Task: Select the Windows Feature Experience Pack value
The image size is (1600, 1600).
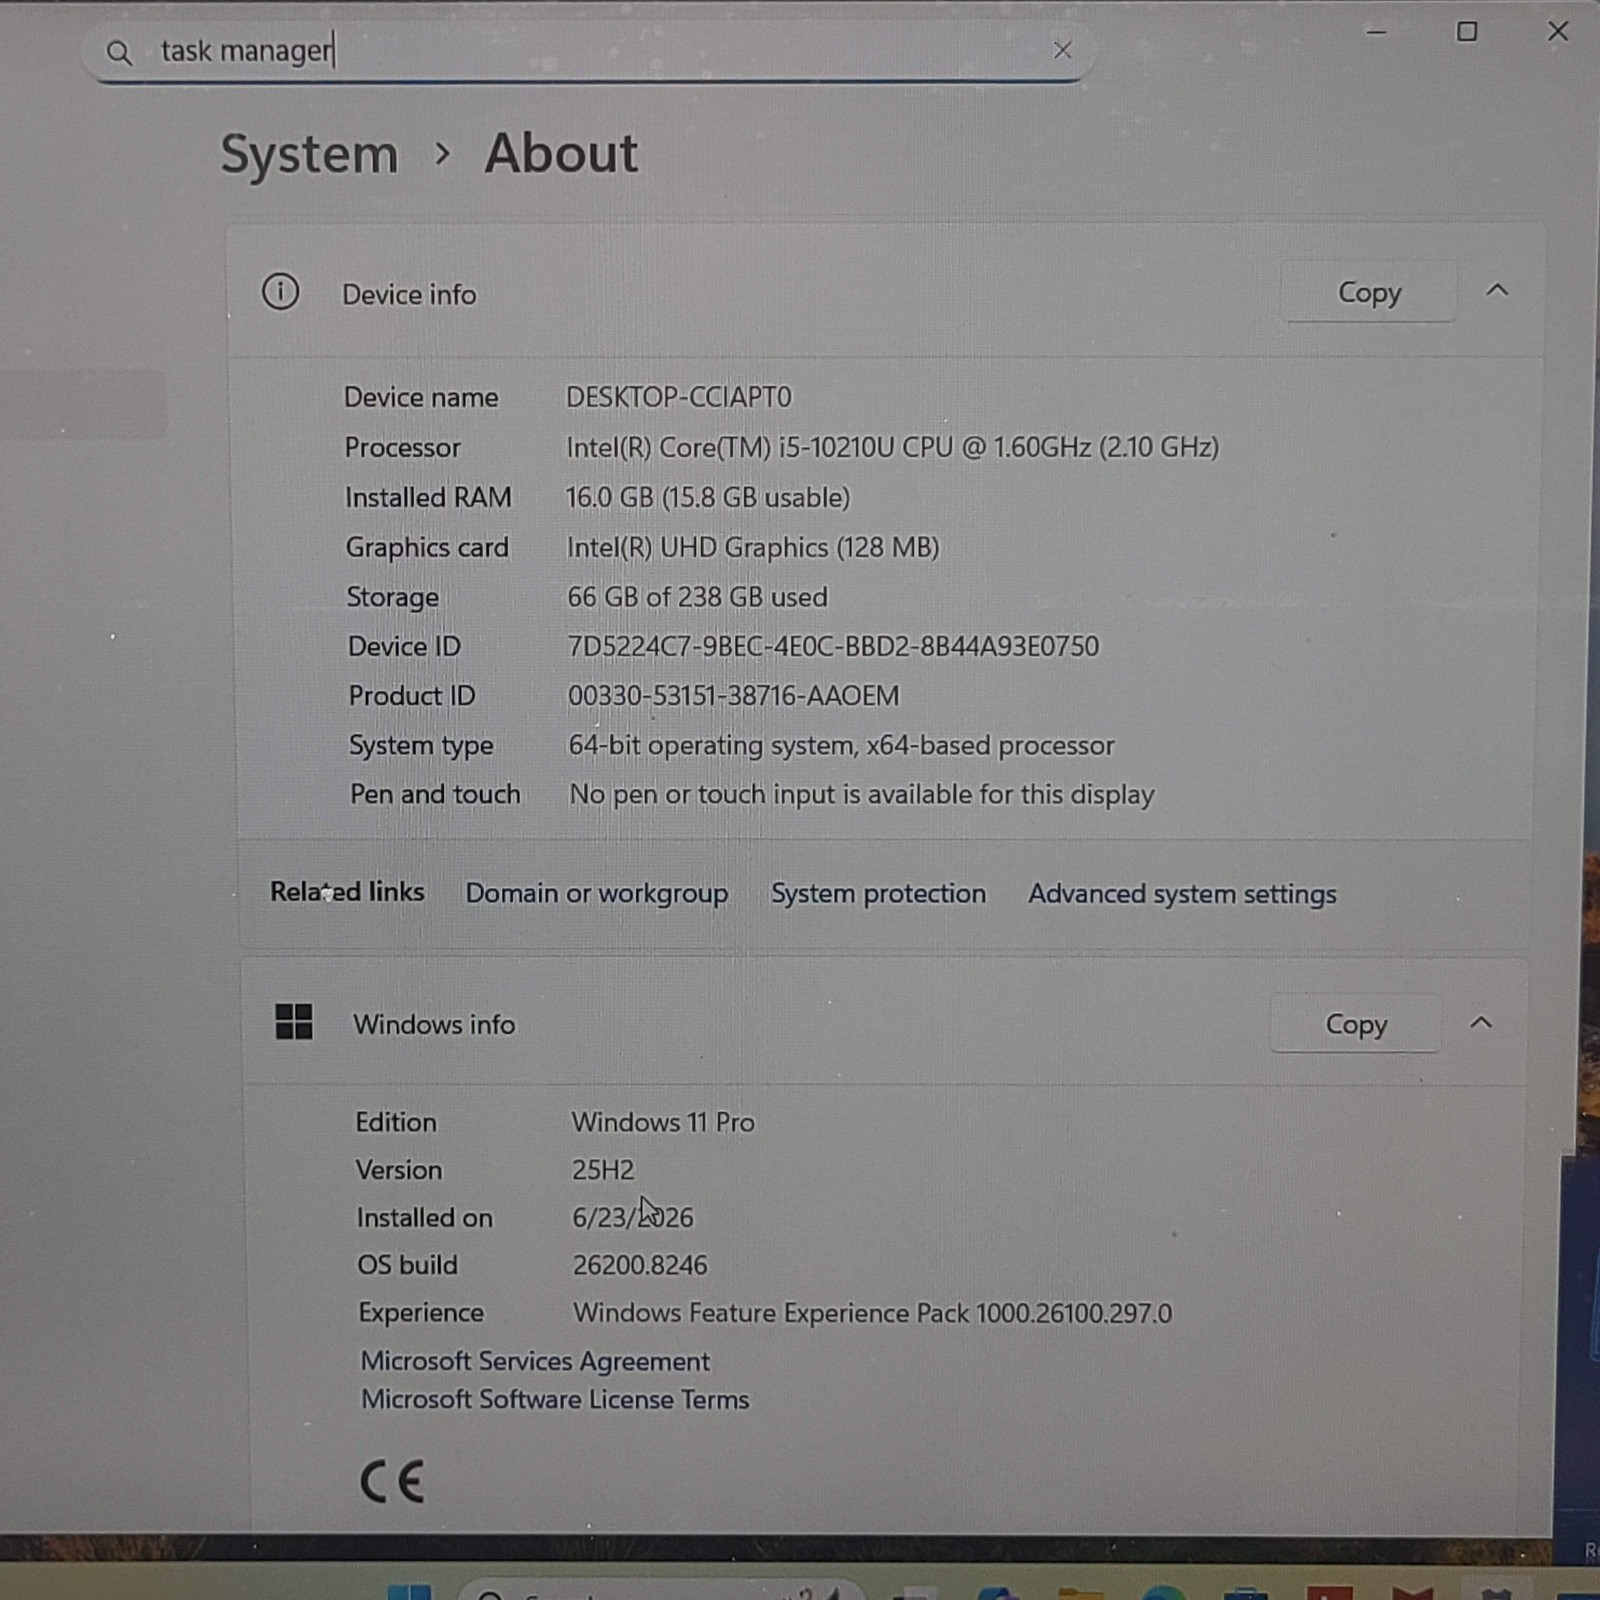Action: (x=872, y=1313)
